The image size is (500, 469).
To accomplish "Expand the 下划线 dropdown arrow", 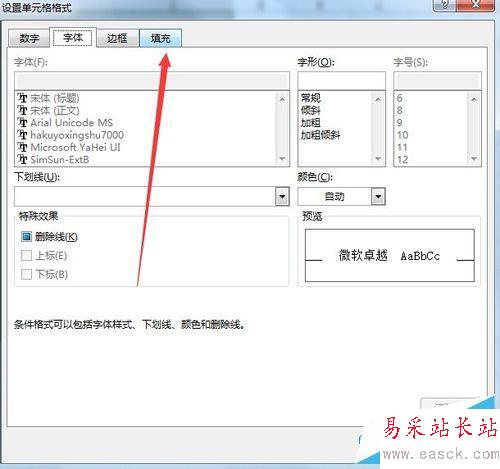I will click(x=282, y=196).
